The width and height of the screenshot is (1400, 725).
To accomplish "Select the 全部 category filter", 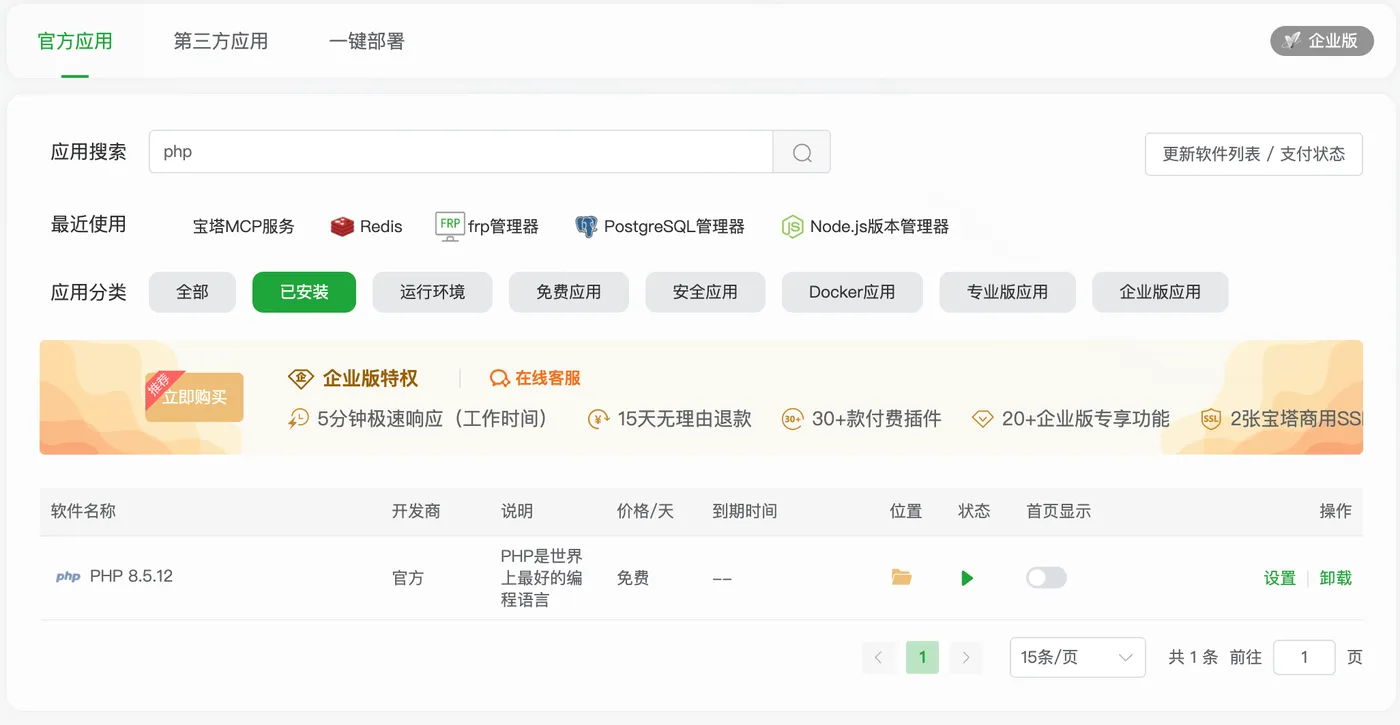I will 192,292.
